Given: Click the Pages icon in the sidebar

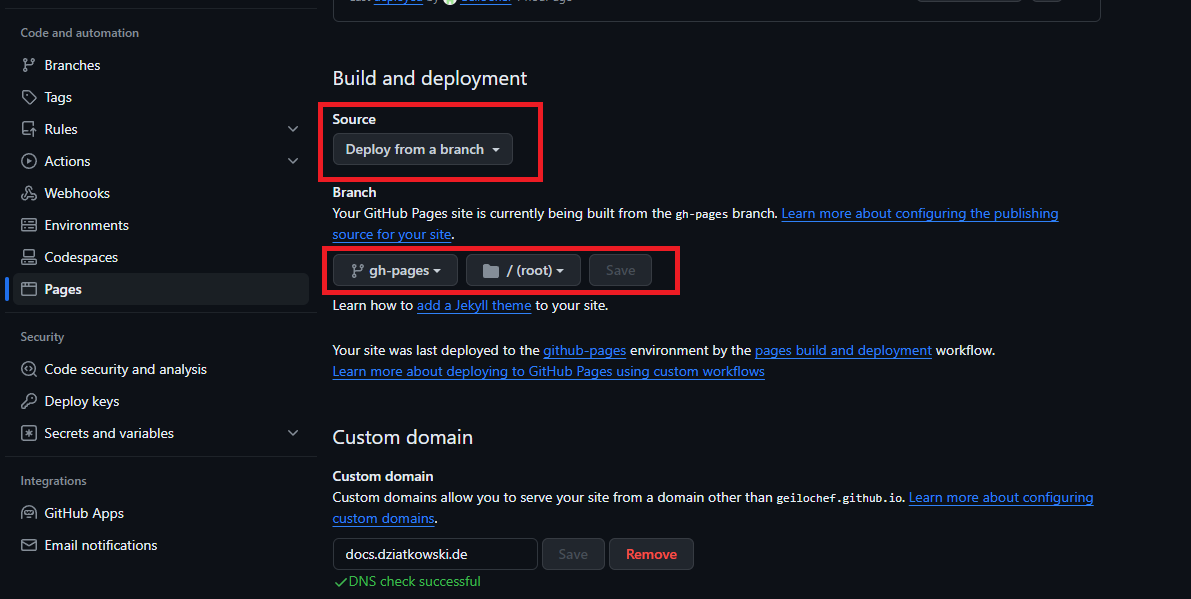Looking at the screenshot, I should pos(26,289).
